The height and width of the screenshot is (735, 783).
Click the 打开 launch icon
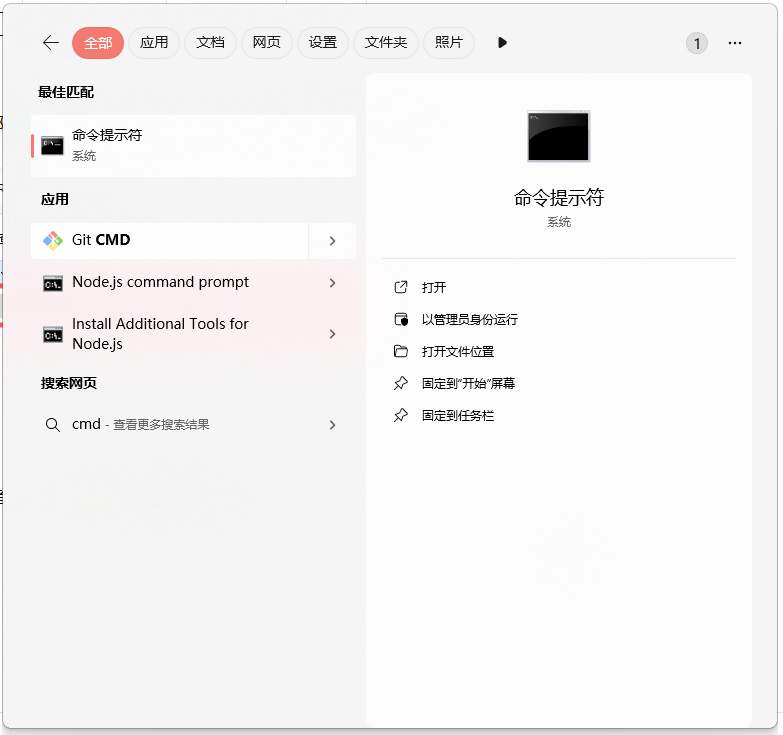[x=401, y=287]
